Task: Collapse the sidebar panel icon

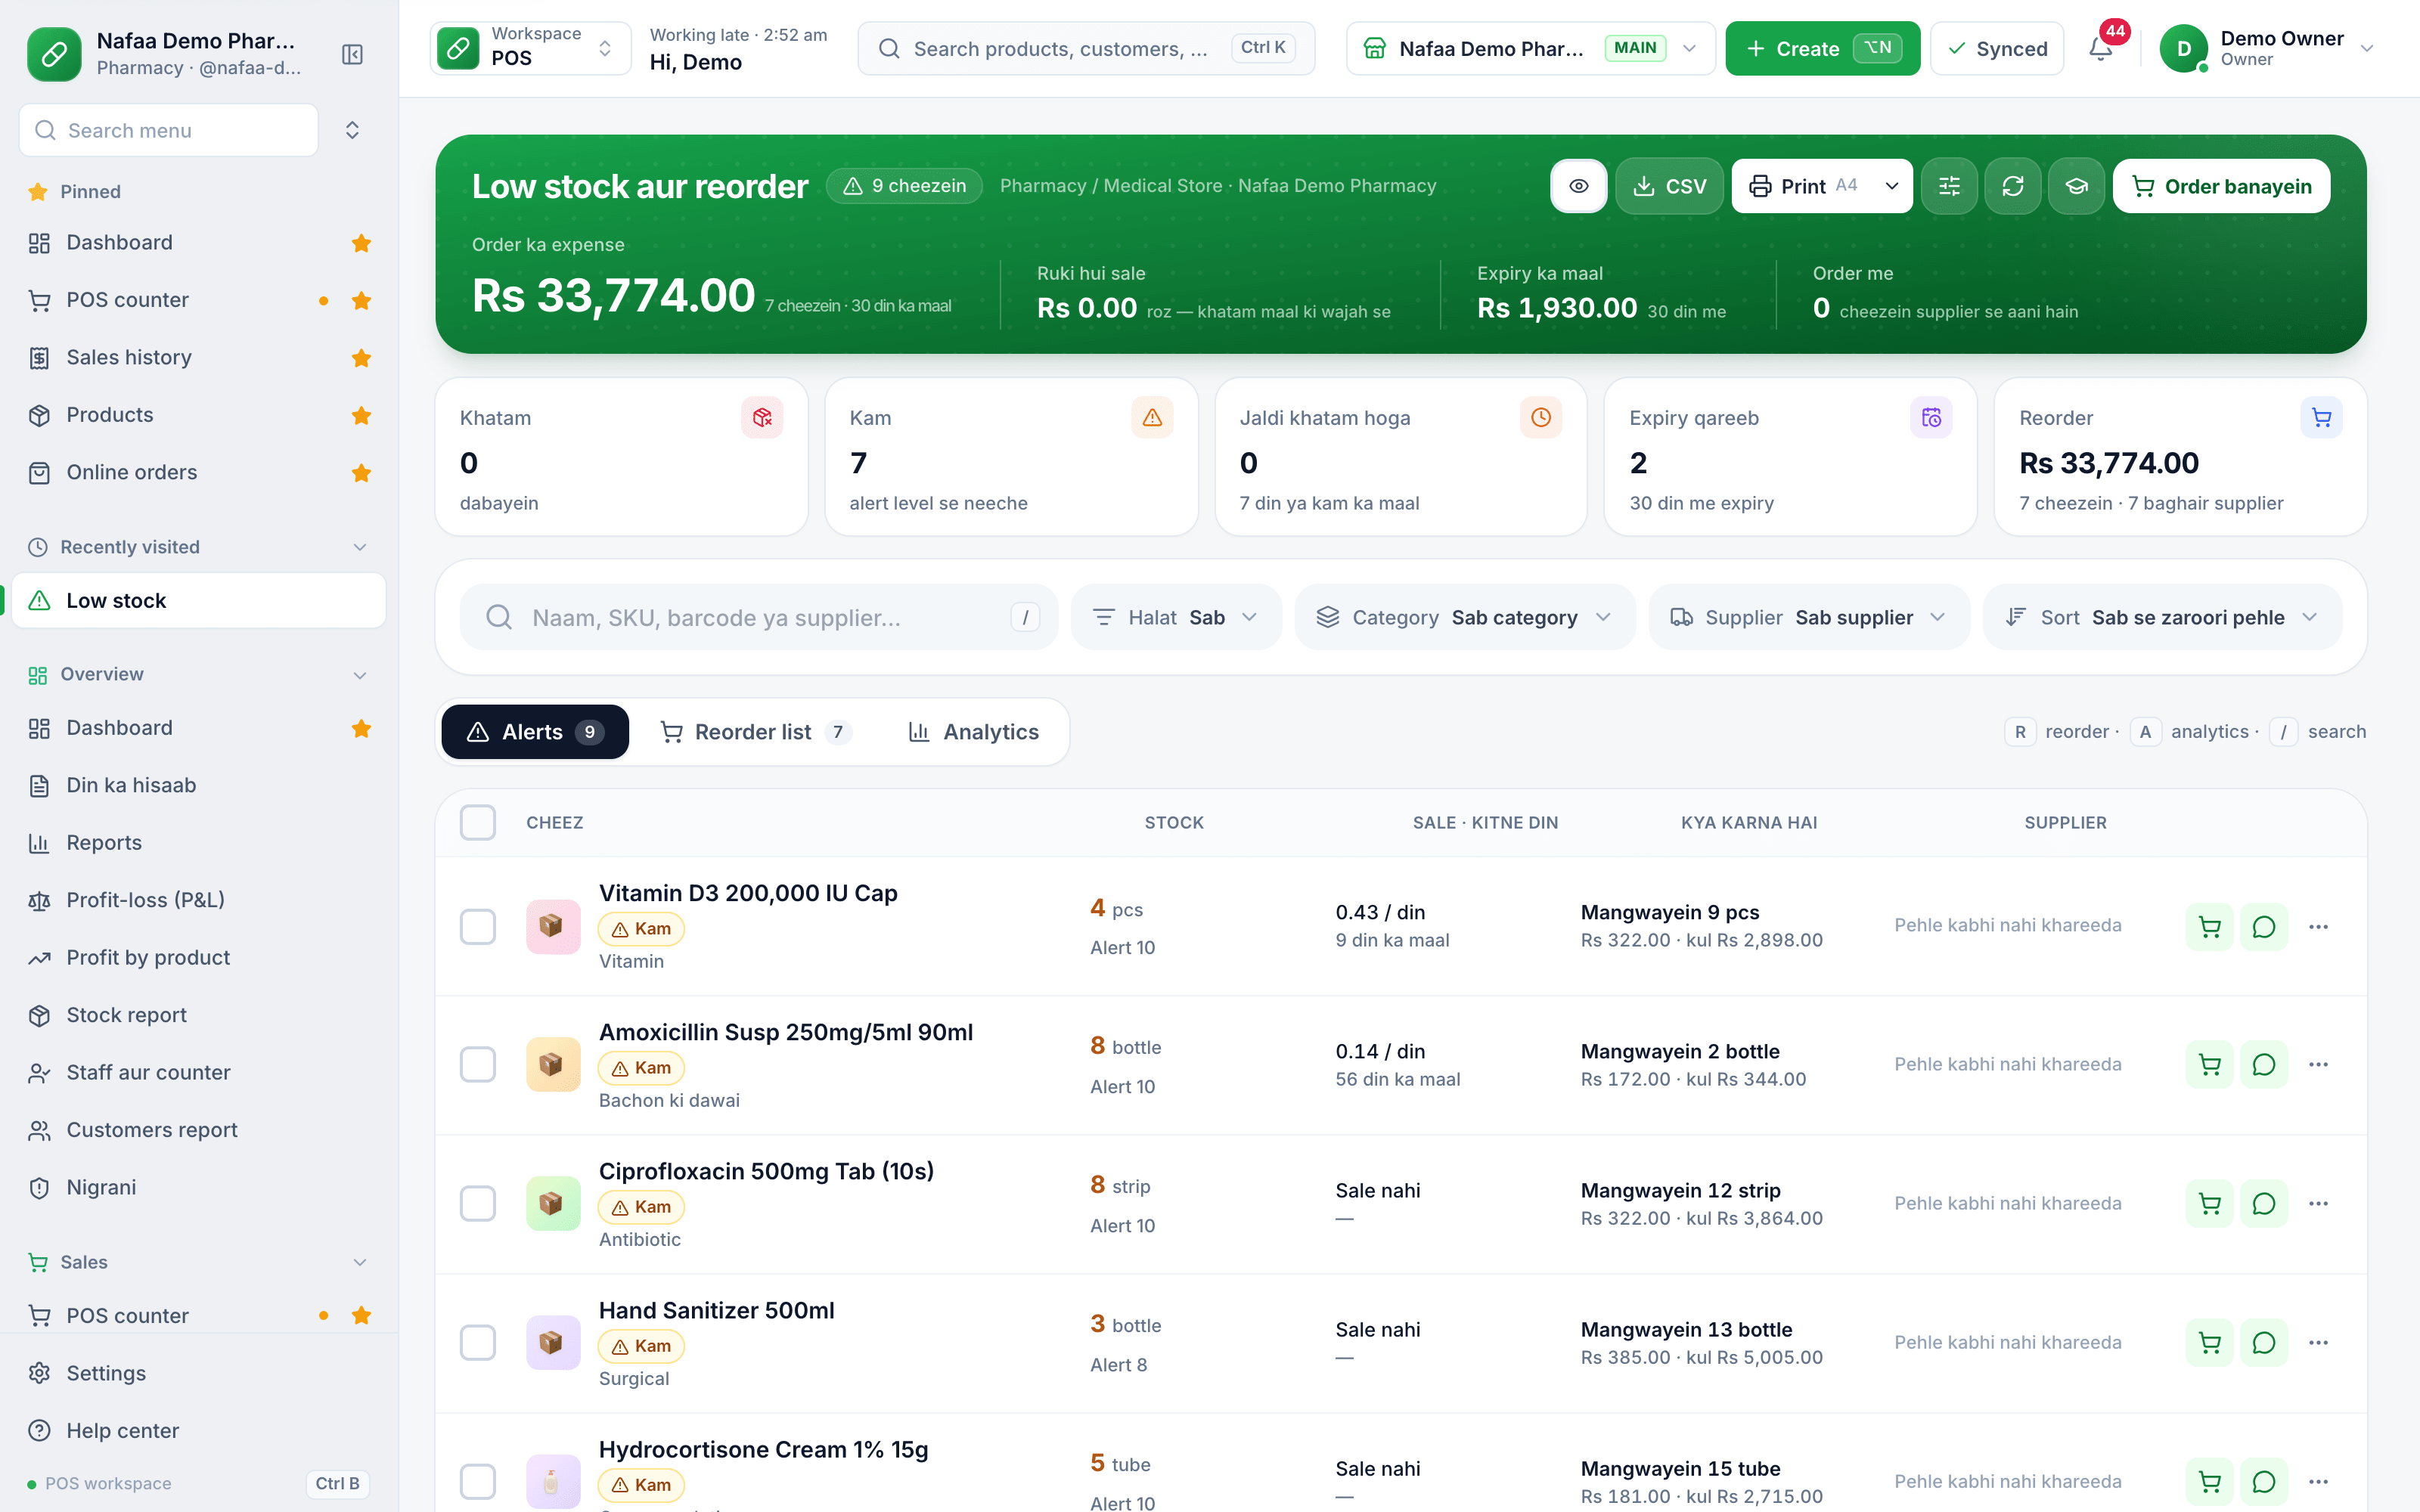Action: tap(352, 54)
